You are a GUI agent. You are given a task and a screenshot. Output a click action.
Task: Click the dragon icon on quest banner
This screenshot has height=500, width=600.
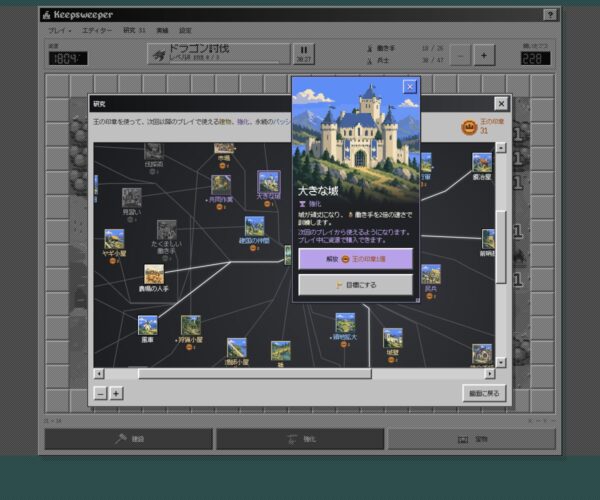coord(159,55)
